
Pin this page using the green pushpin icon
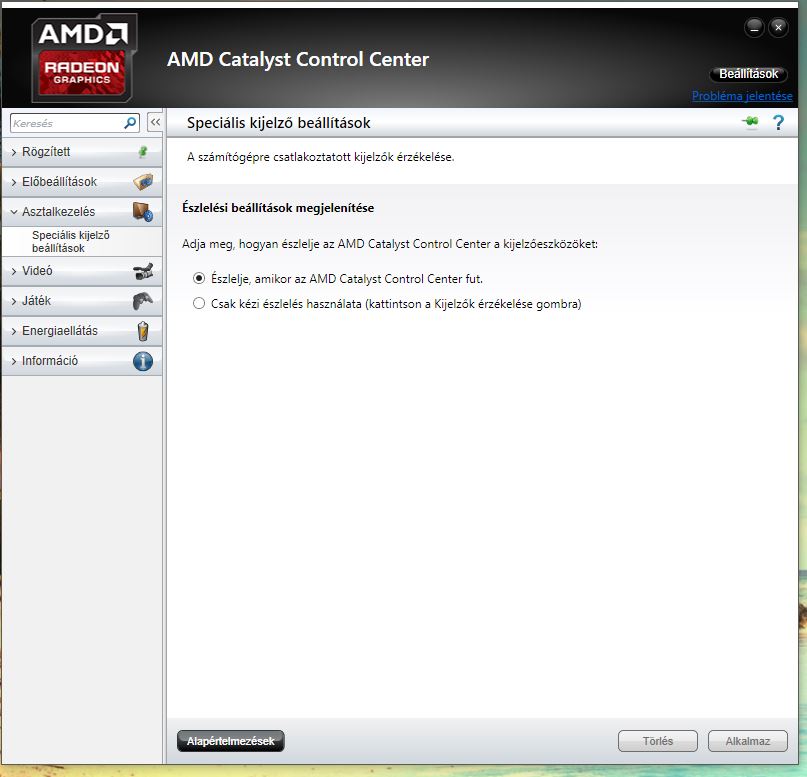751,122
